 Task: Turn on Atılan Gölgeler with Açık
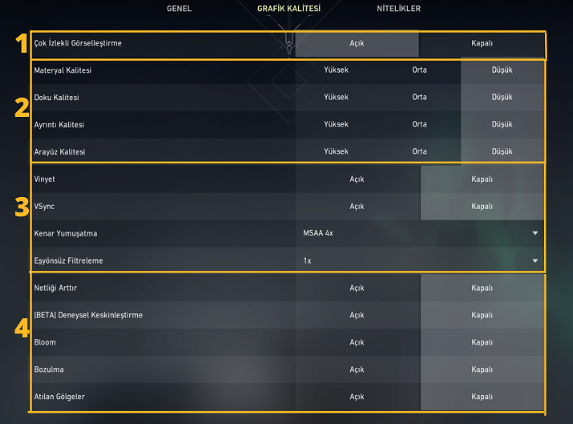[x=357, y=397]
